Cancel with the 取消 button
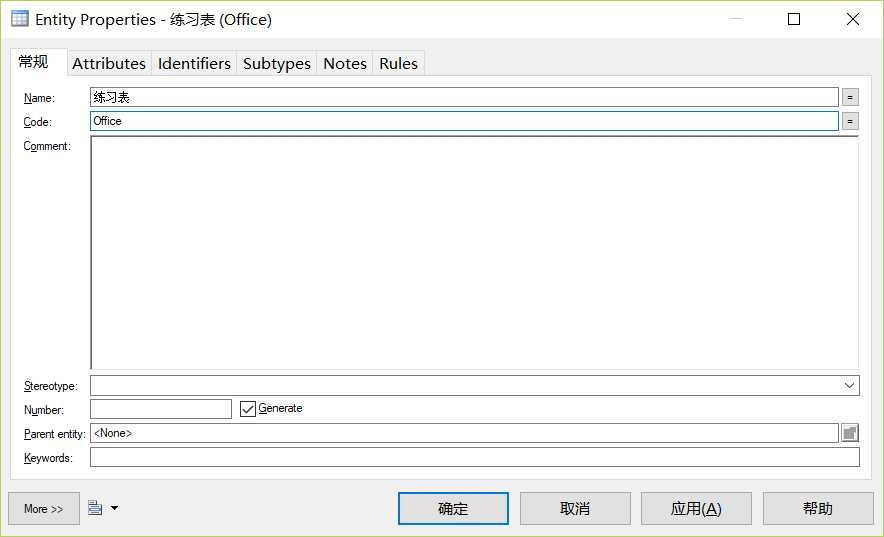 (x=575, y=508)
